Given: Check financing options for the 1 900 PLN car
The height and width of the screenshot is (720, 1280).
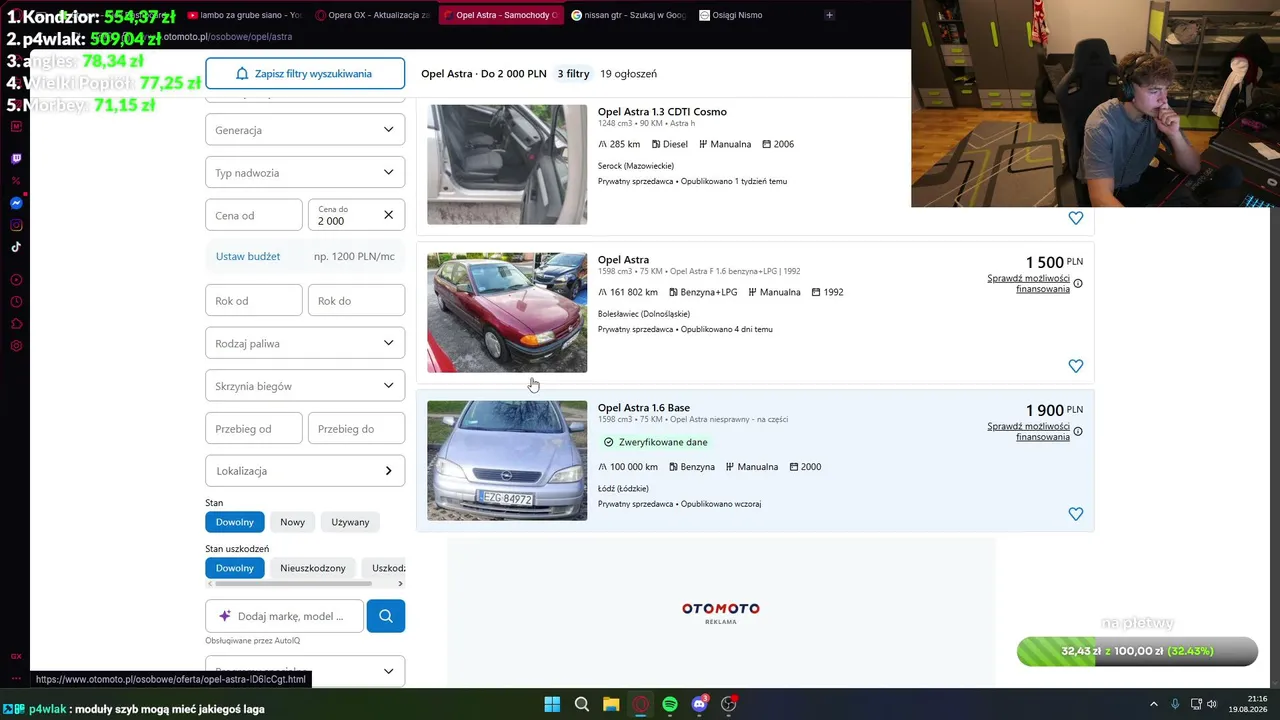Looking at the screenshot, I should (x=1028, y=432).
